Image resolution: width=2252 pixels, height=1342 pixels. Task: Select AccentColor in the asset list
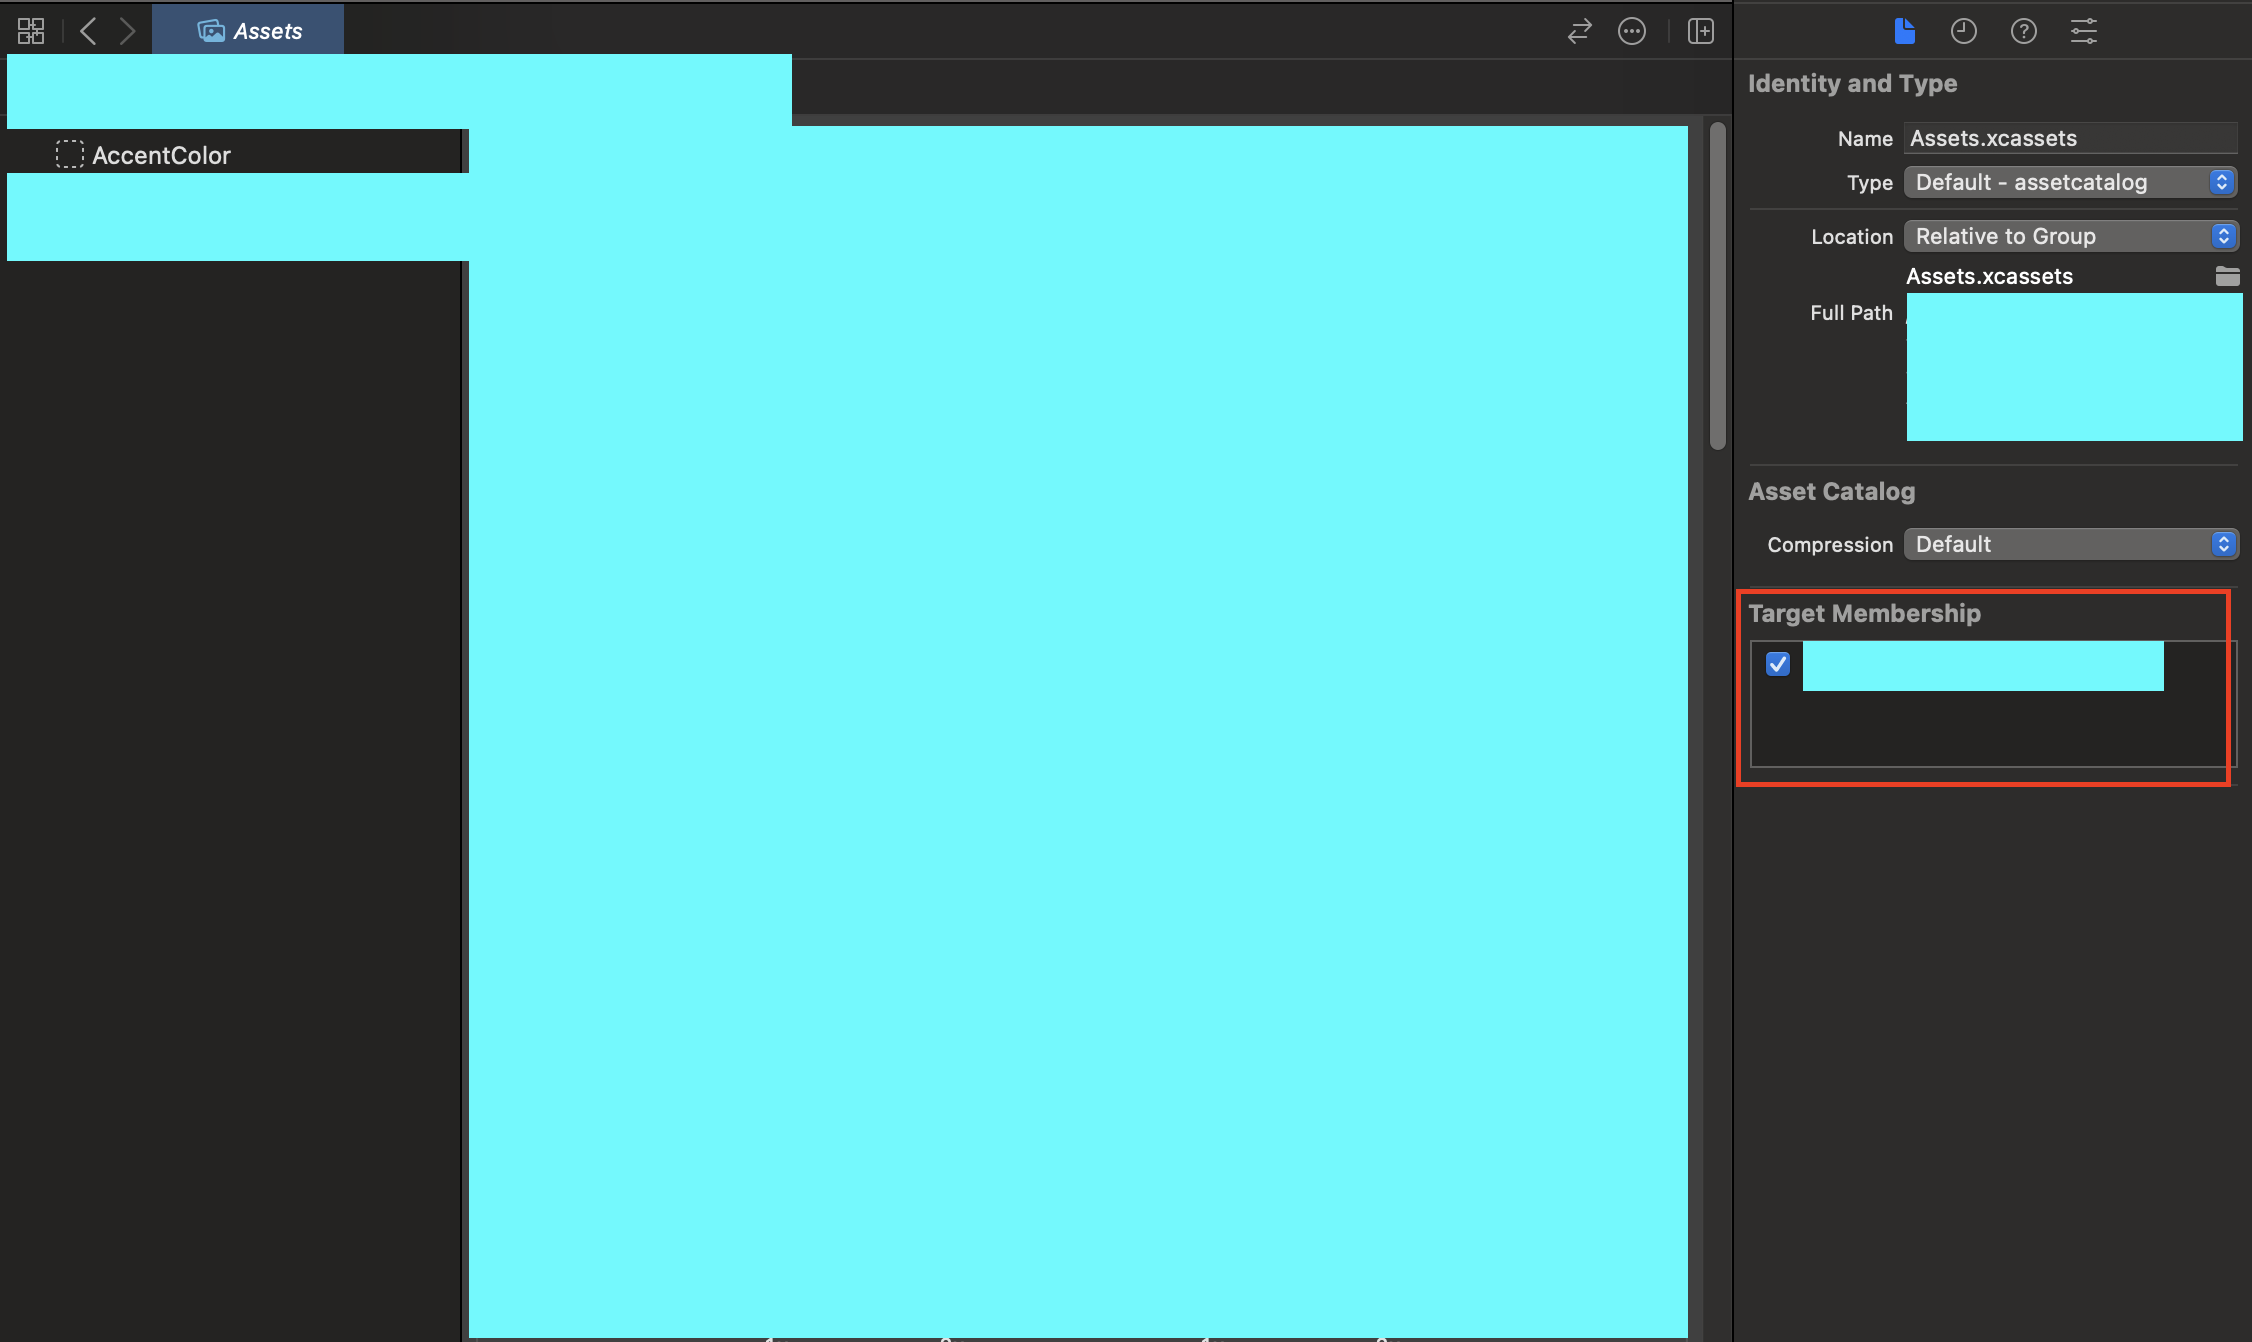coord(161,155)
